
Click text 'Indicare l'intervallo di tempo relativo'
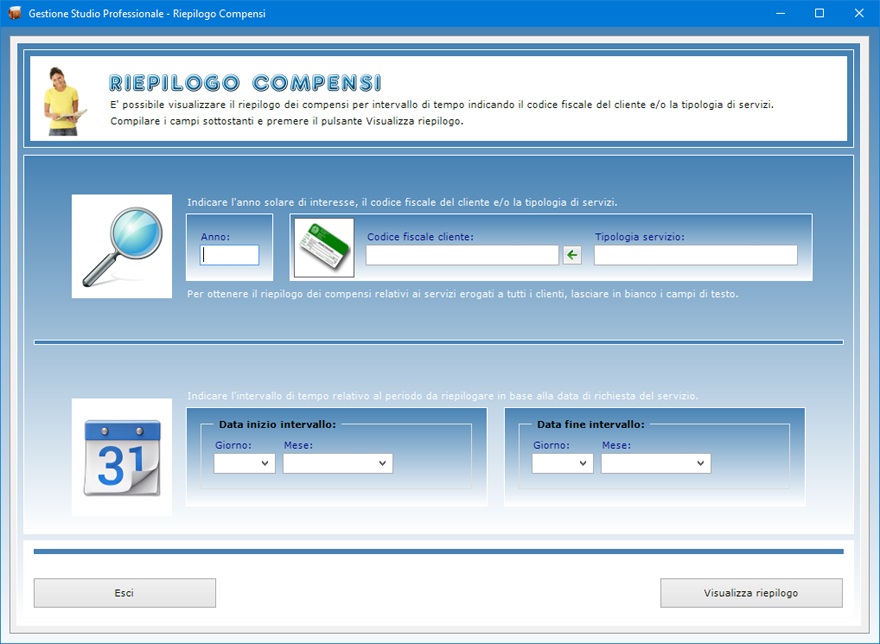[x=278, y=396]
